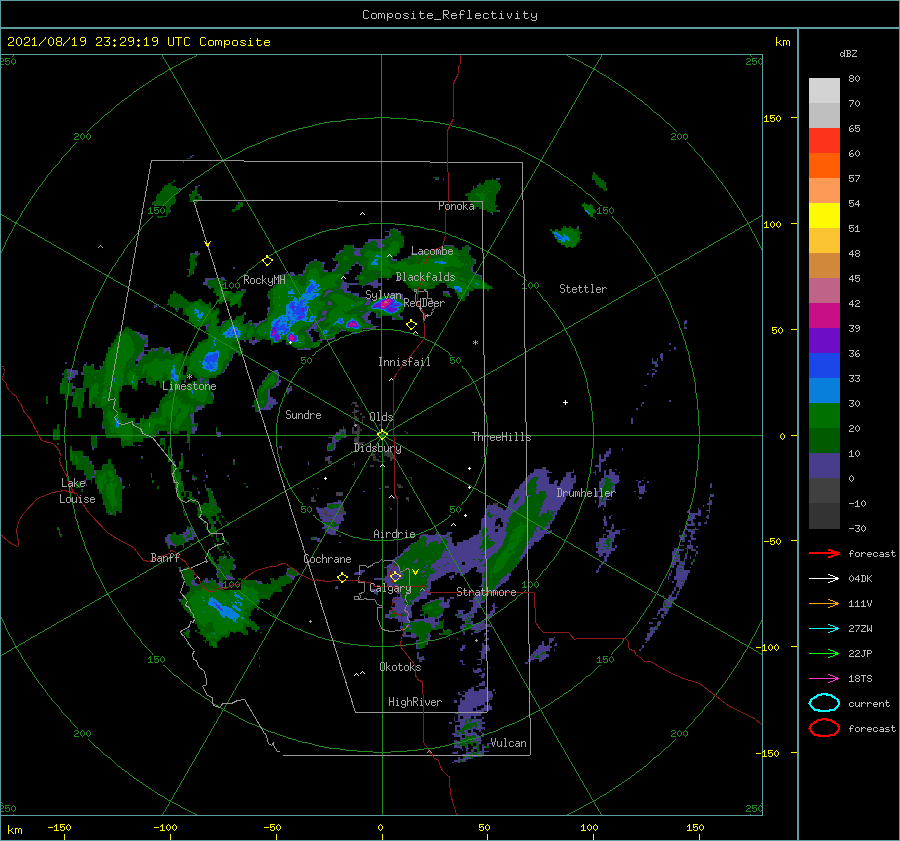Click the Stettler city label

coord(583,289)
